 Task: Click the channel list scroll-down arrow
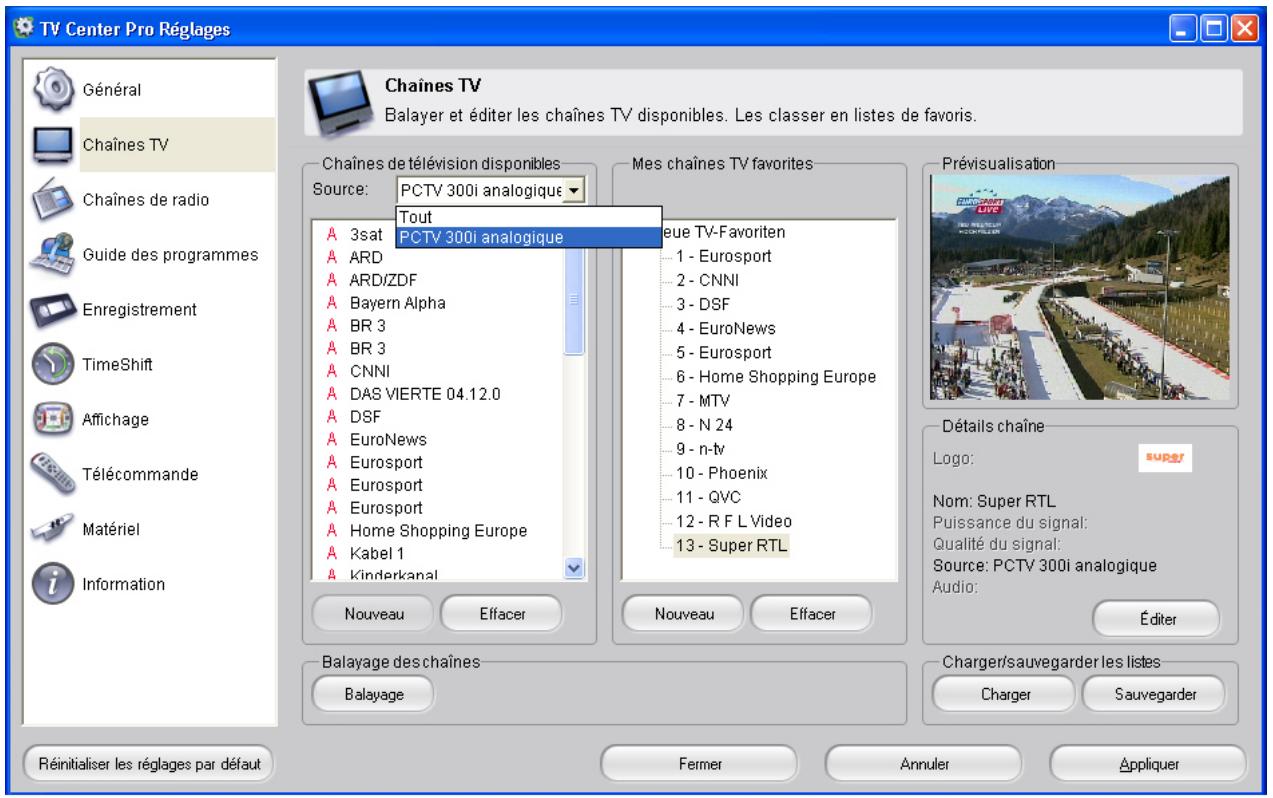pos(574,567)
